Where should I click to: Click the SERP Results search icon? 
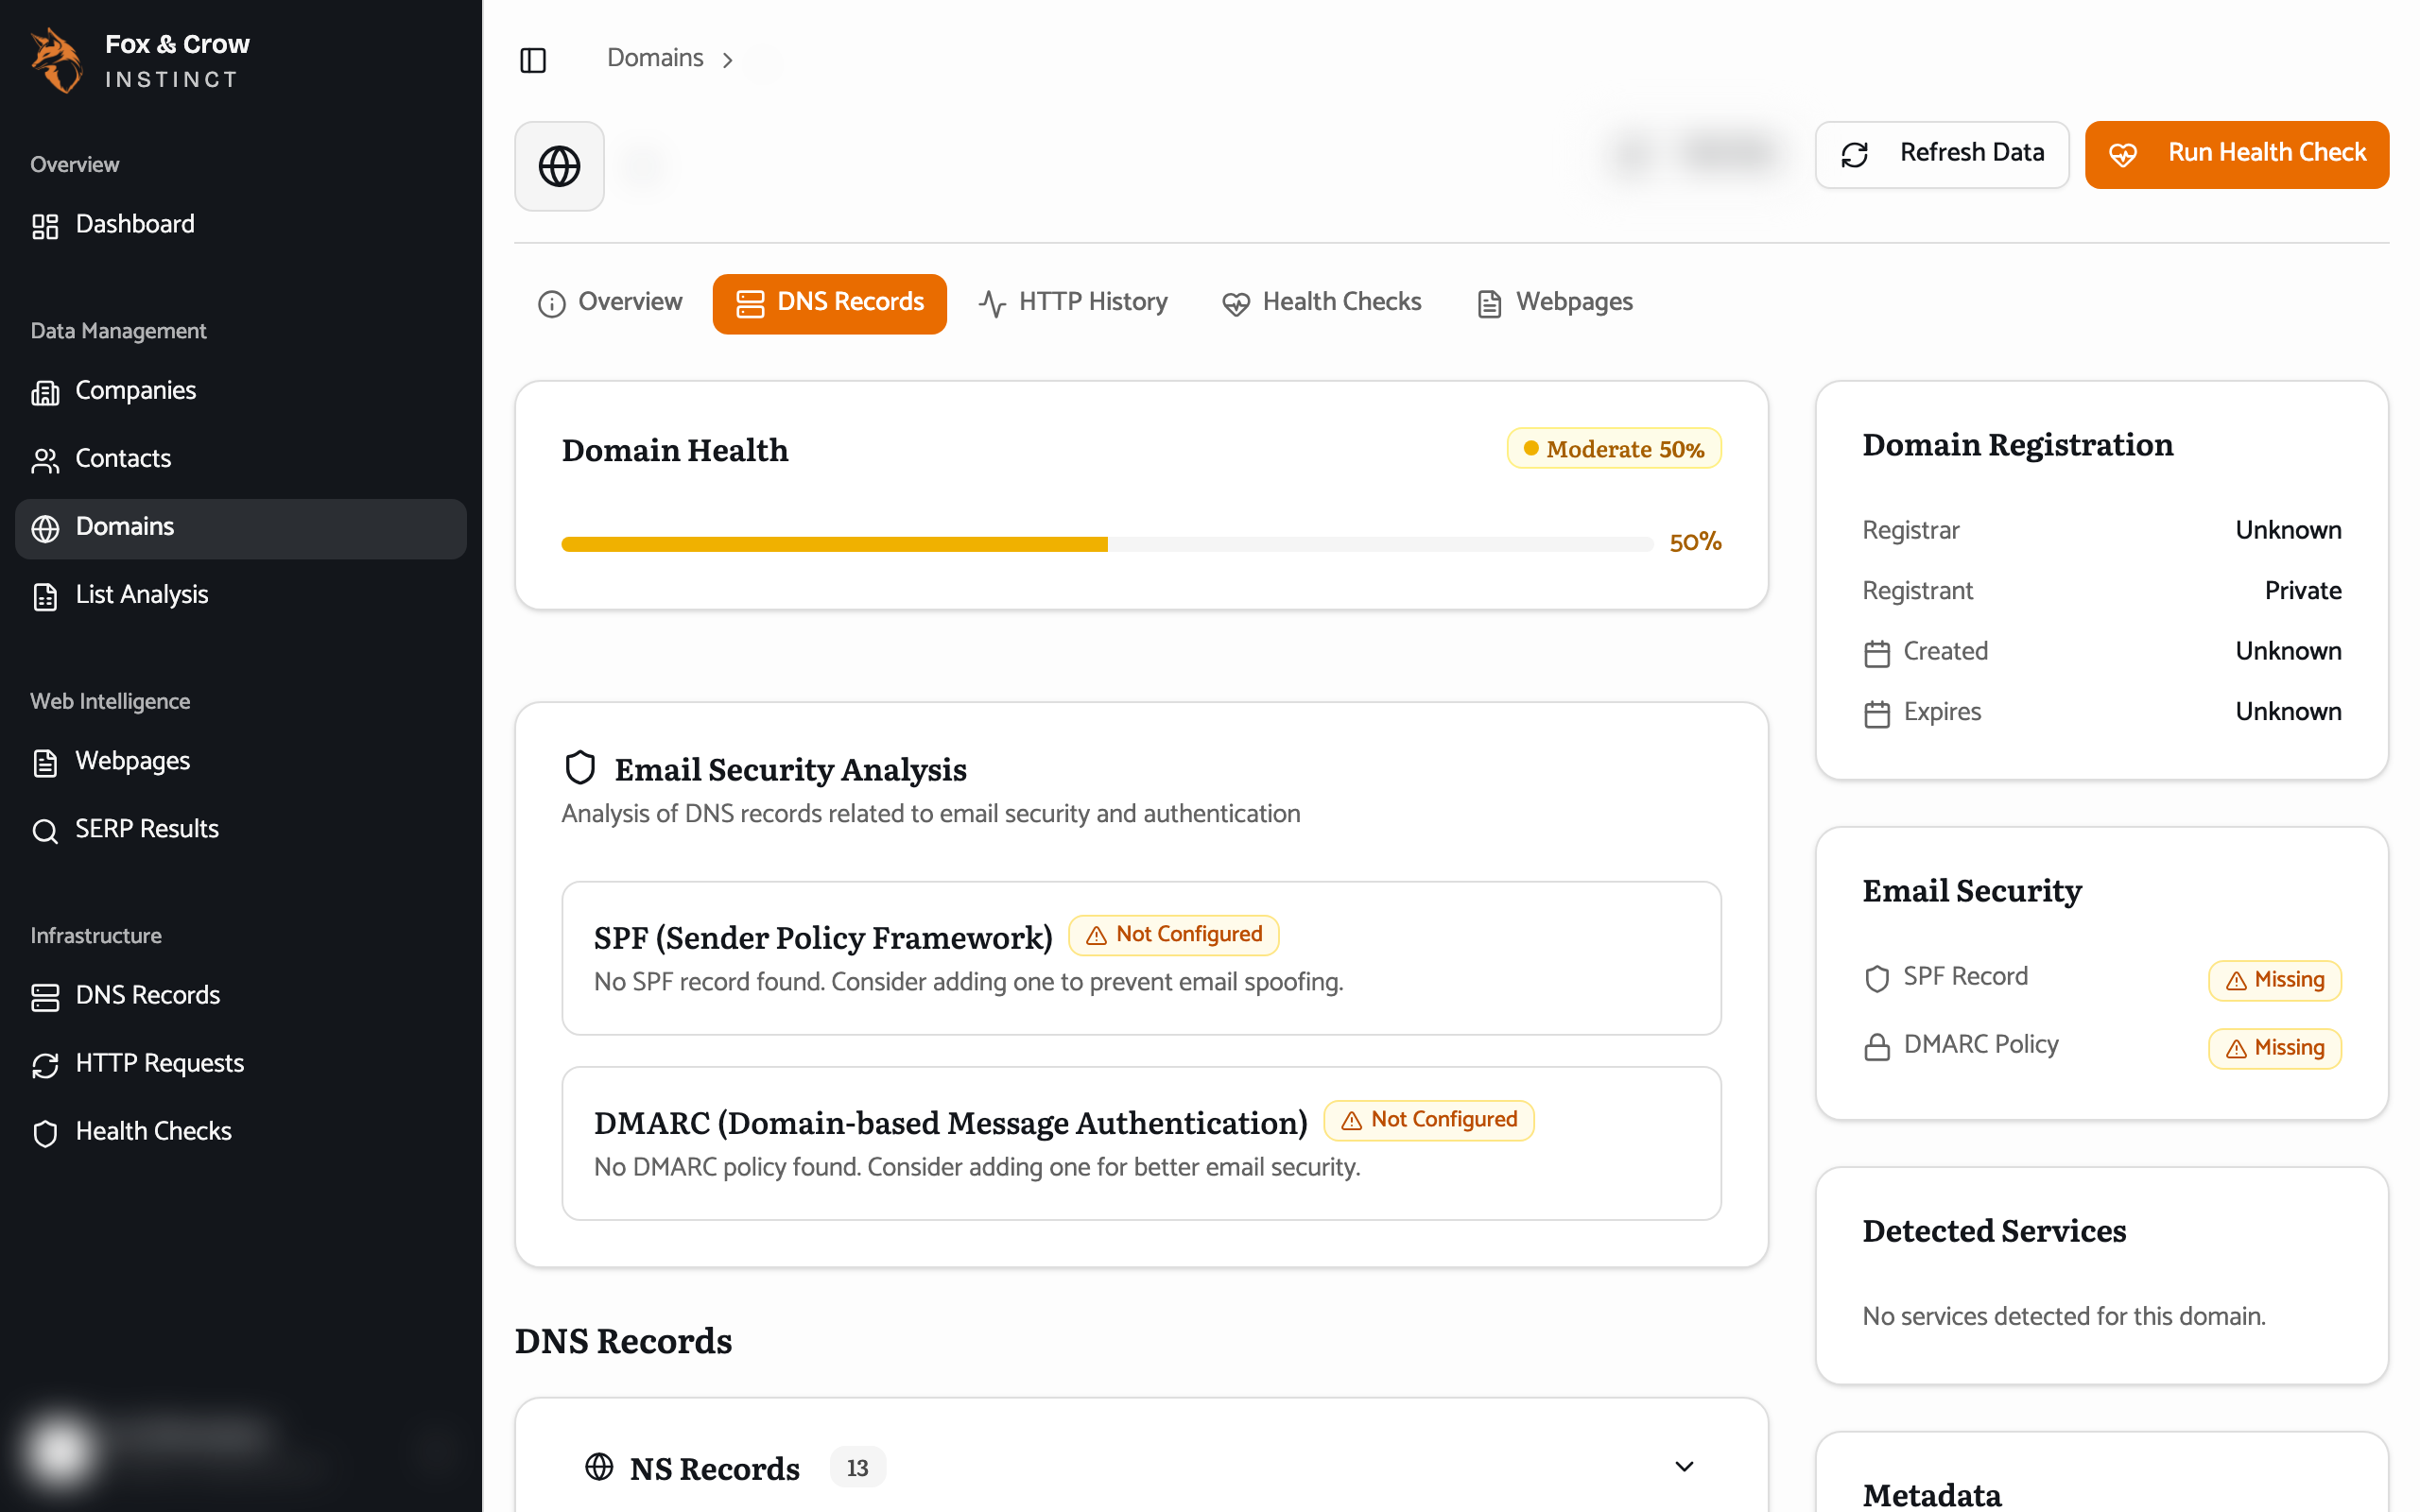pos(45,831)
